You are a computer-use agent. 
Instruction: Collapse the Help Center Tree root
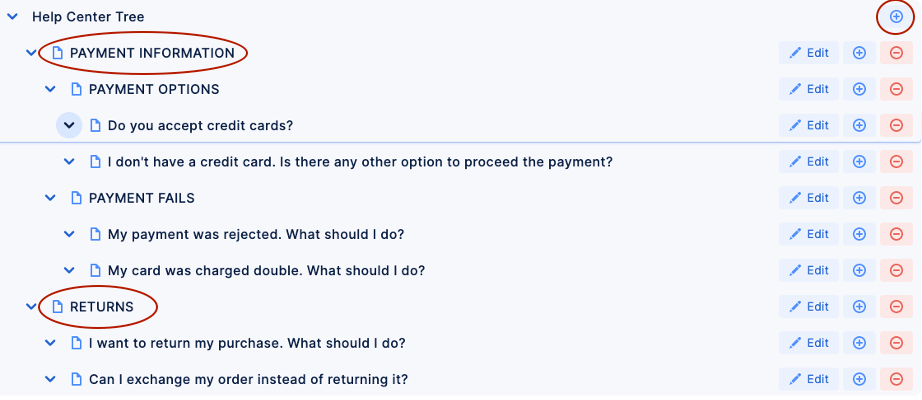coord(12,17)
